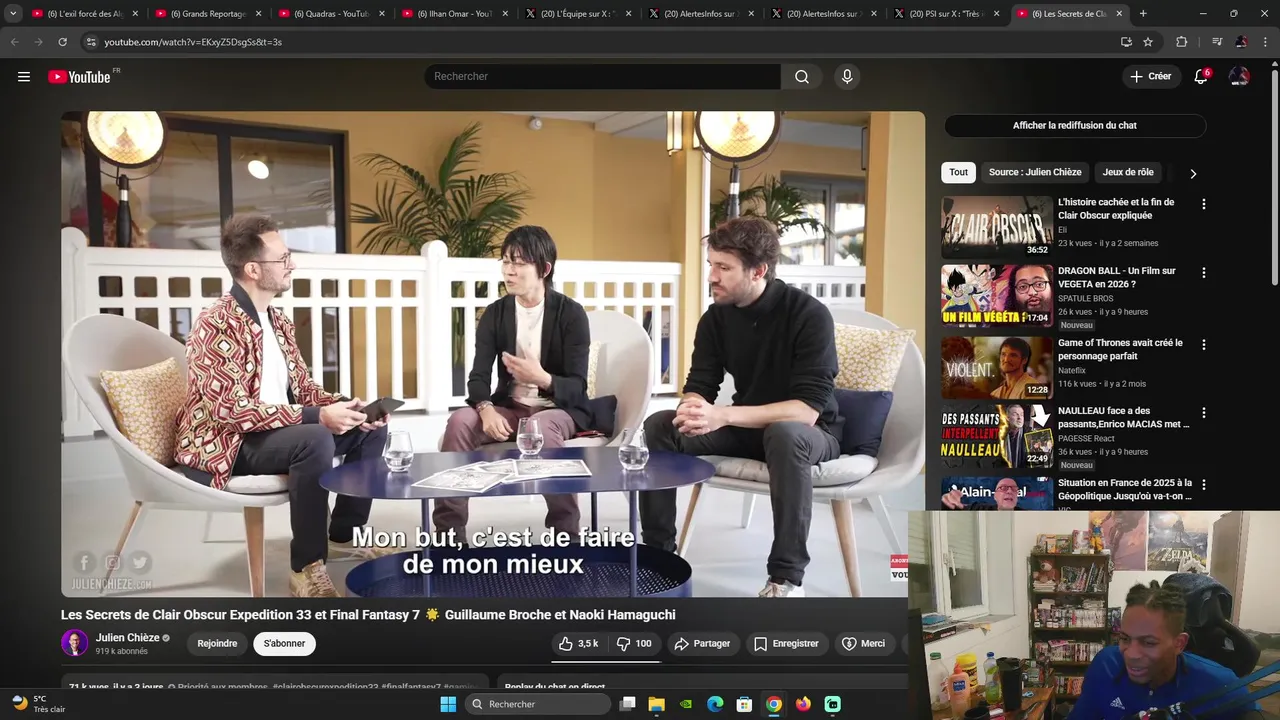Save the video with Enregistrer
Viewport: 1280px width, 720px height.
[786, 644]
